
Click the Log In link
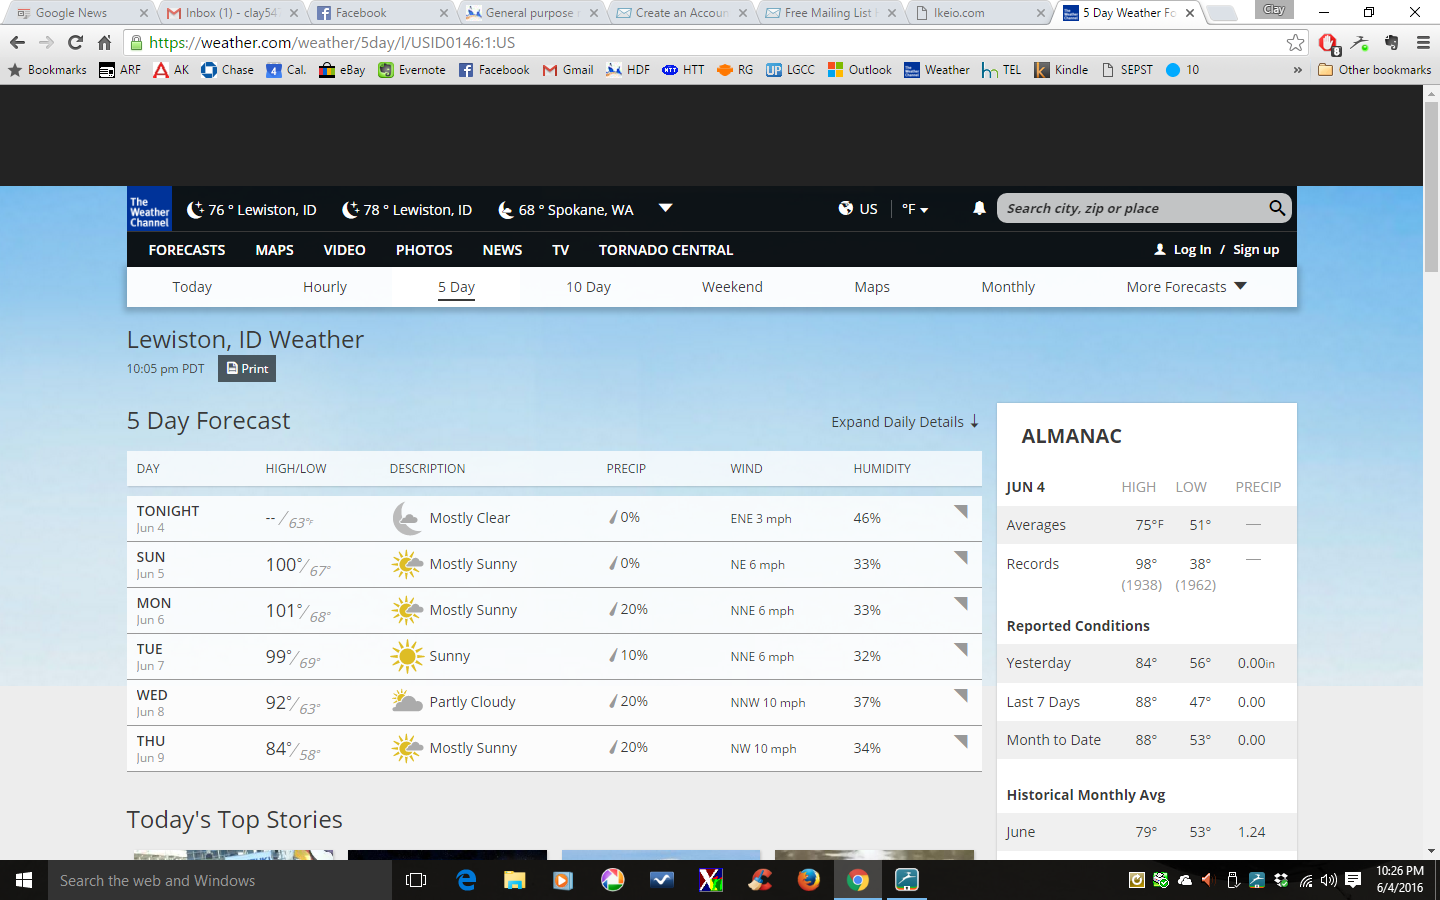click(1191, 250)
